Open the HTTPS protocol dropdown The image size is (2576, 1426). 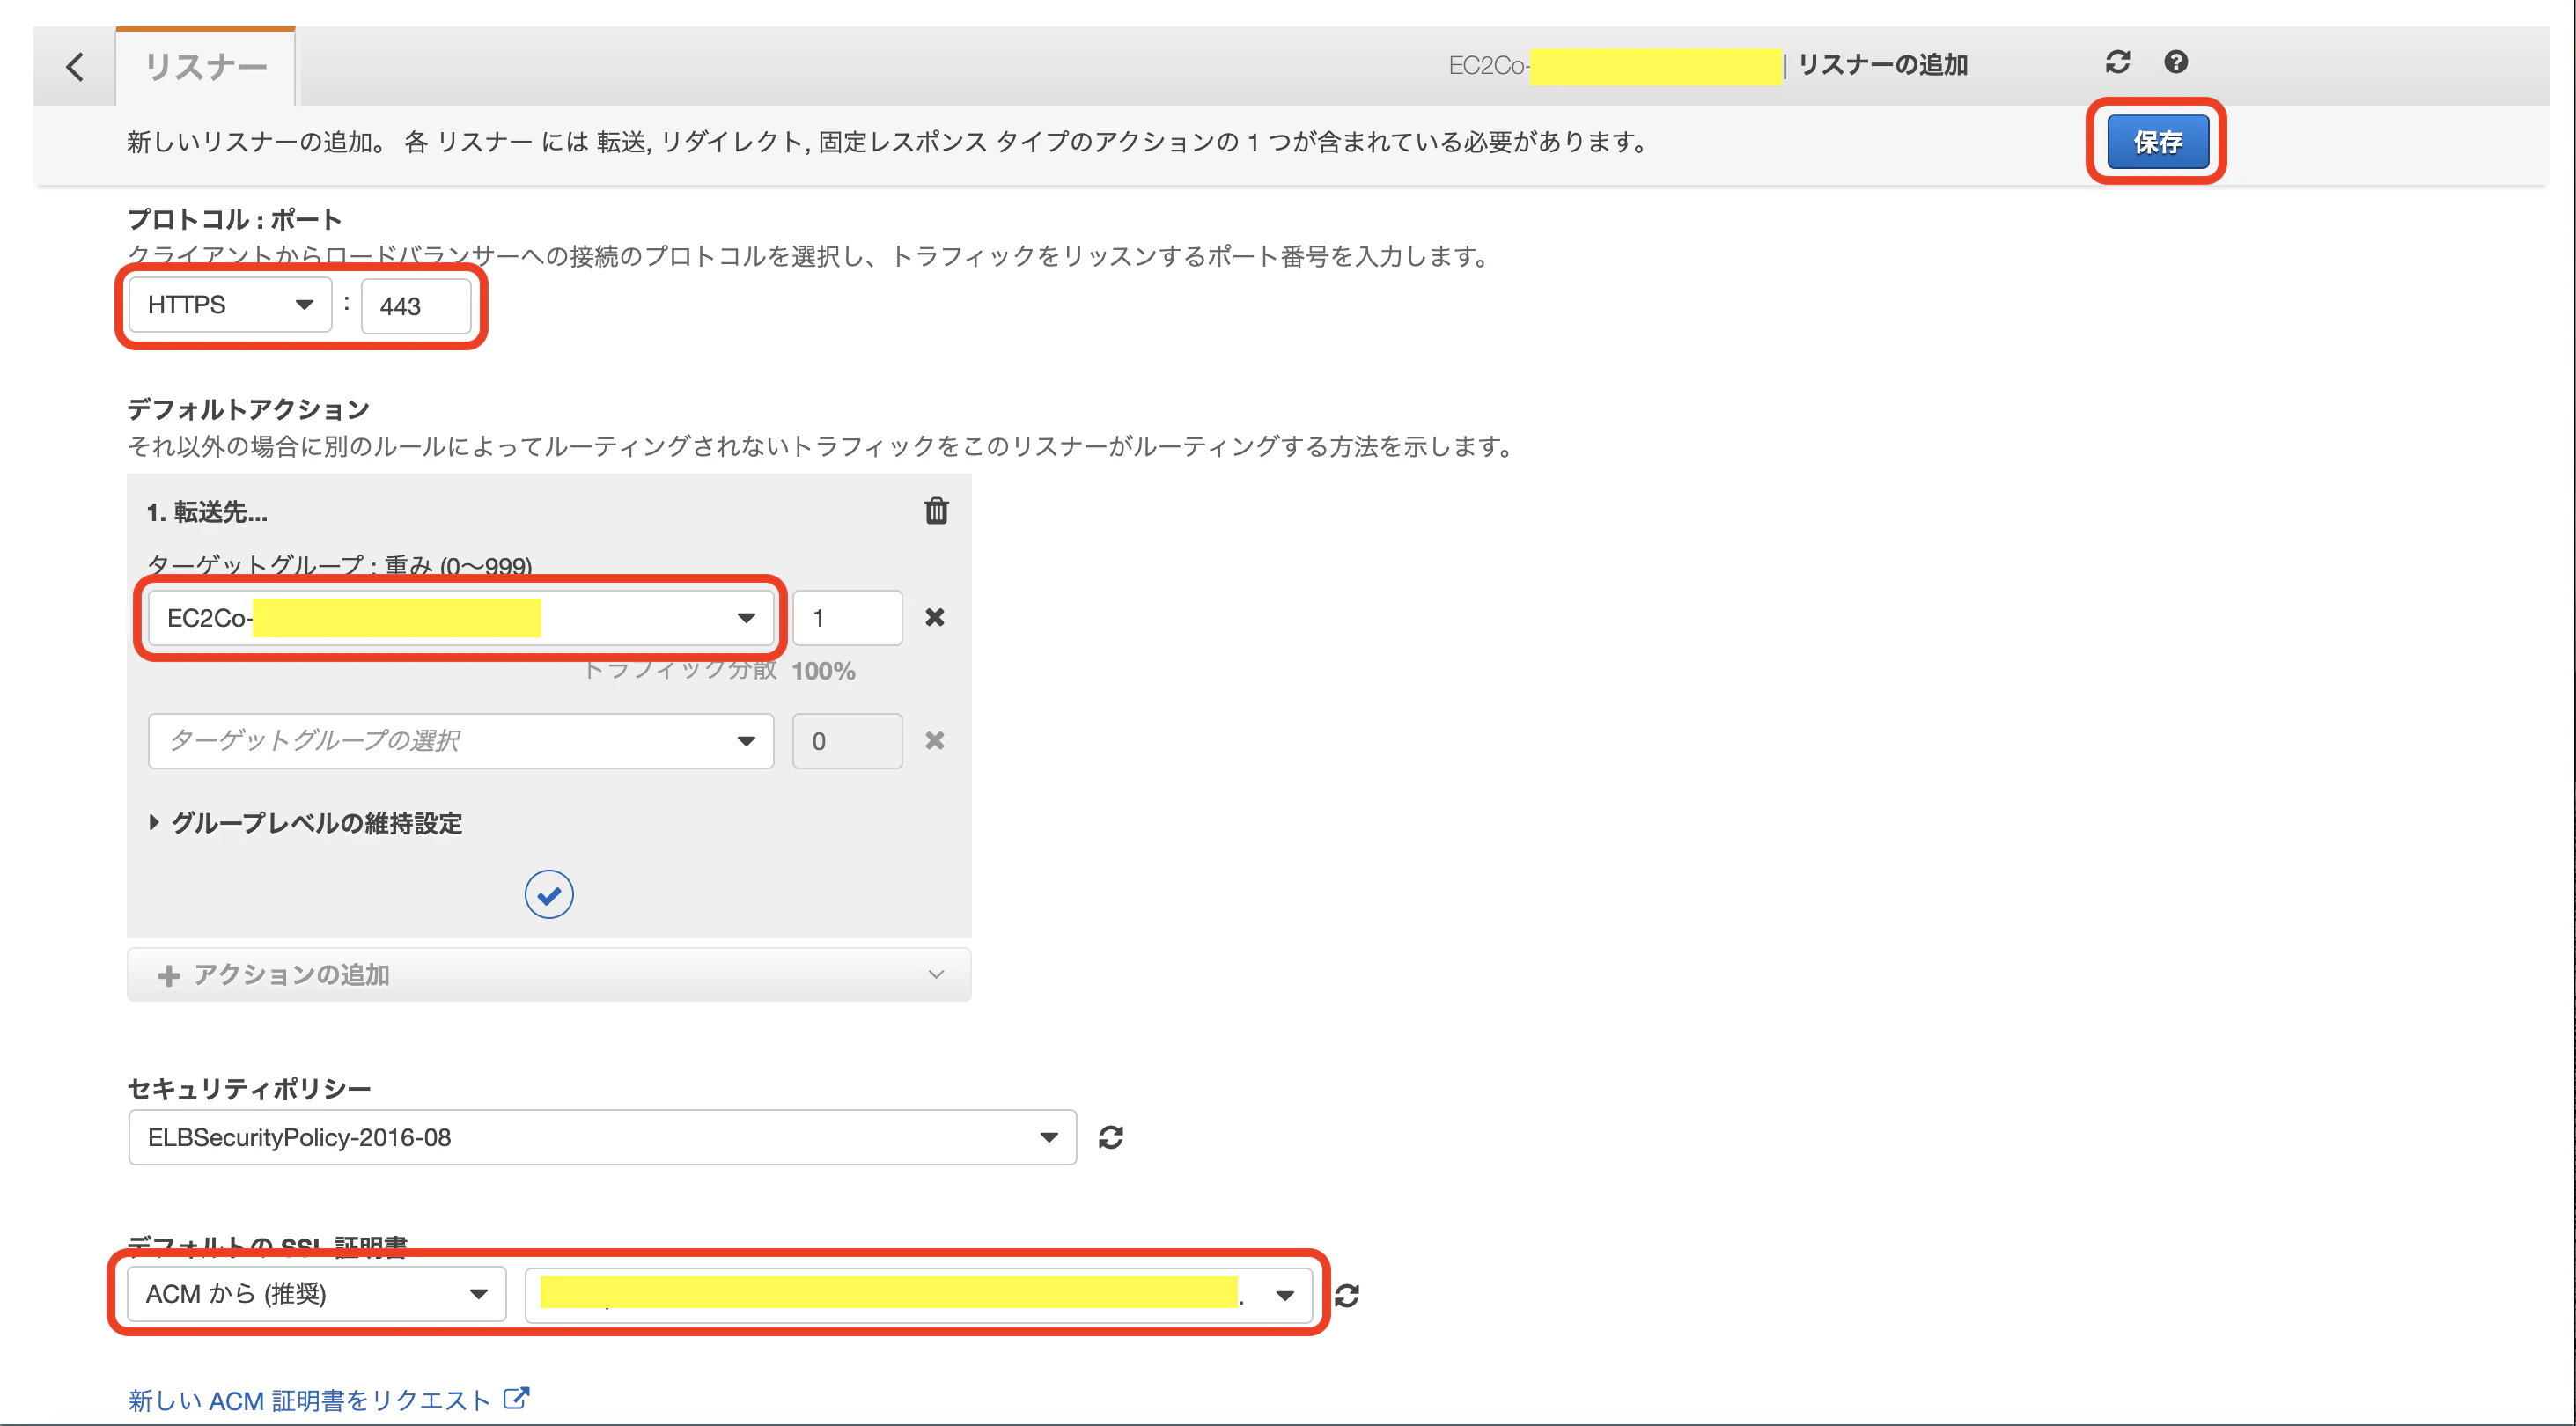pos(229,305)
